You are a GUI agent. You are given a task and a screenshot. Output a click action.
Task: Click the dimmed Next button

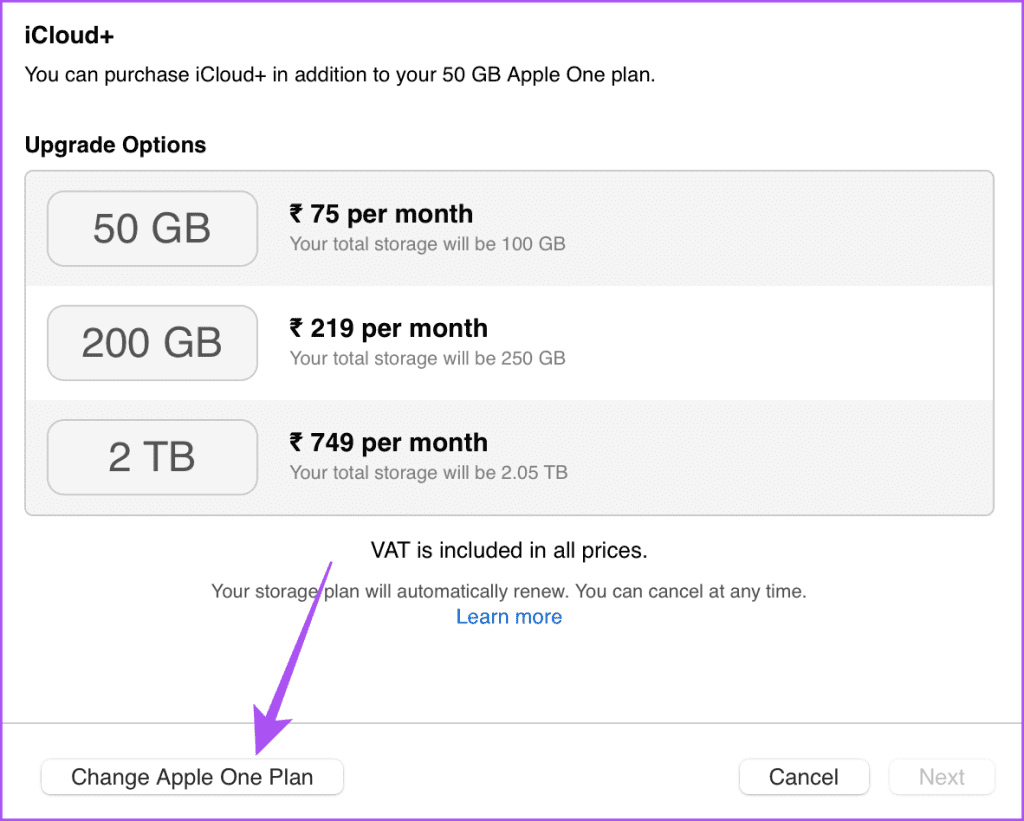tap(942, 777)
